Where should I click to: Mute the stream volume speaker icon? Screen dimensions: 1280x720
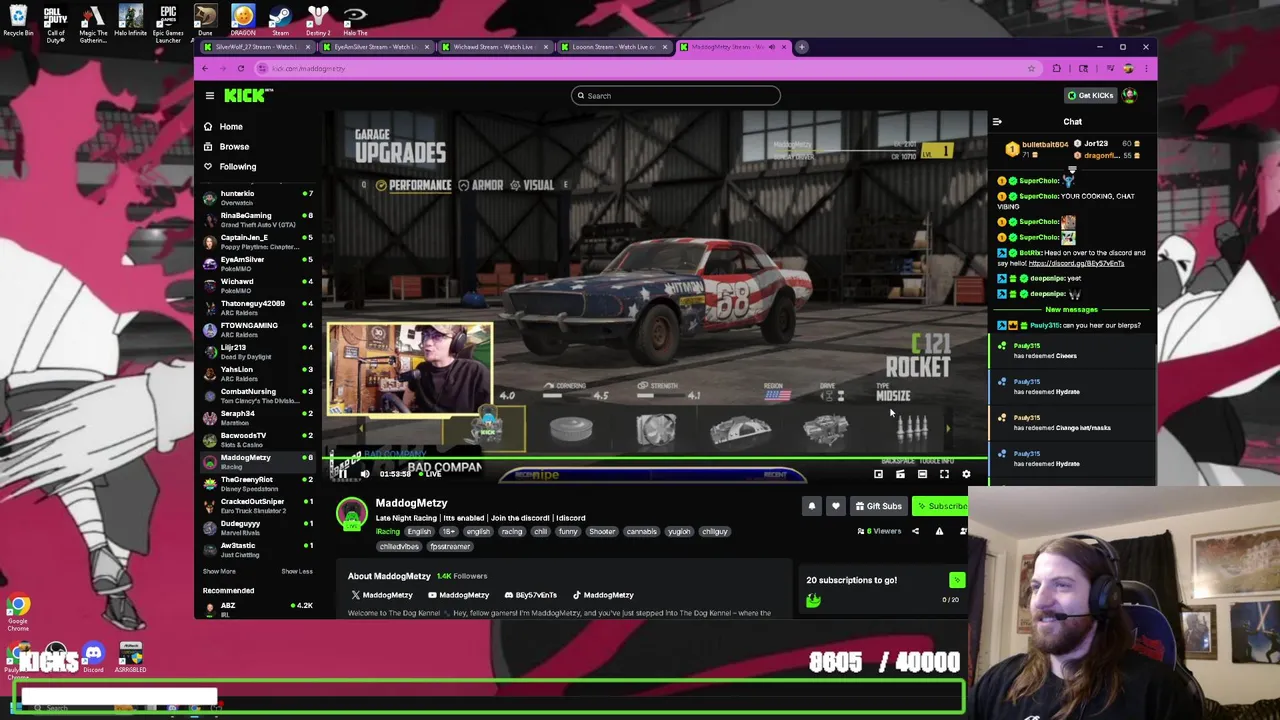365,474
